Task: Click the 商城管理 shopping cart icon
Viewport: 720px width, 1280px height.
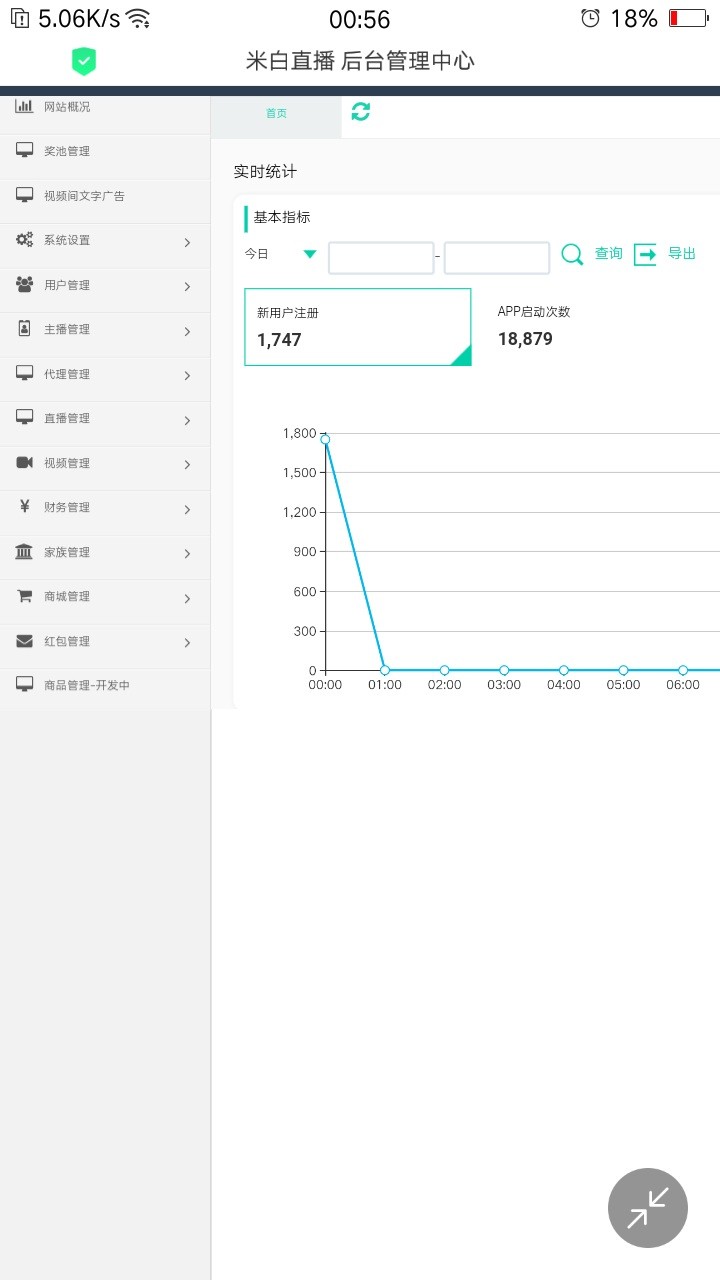Action: (25, 596)
